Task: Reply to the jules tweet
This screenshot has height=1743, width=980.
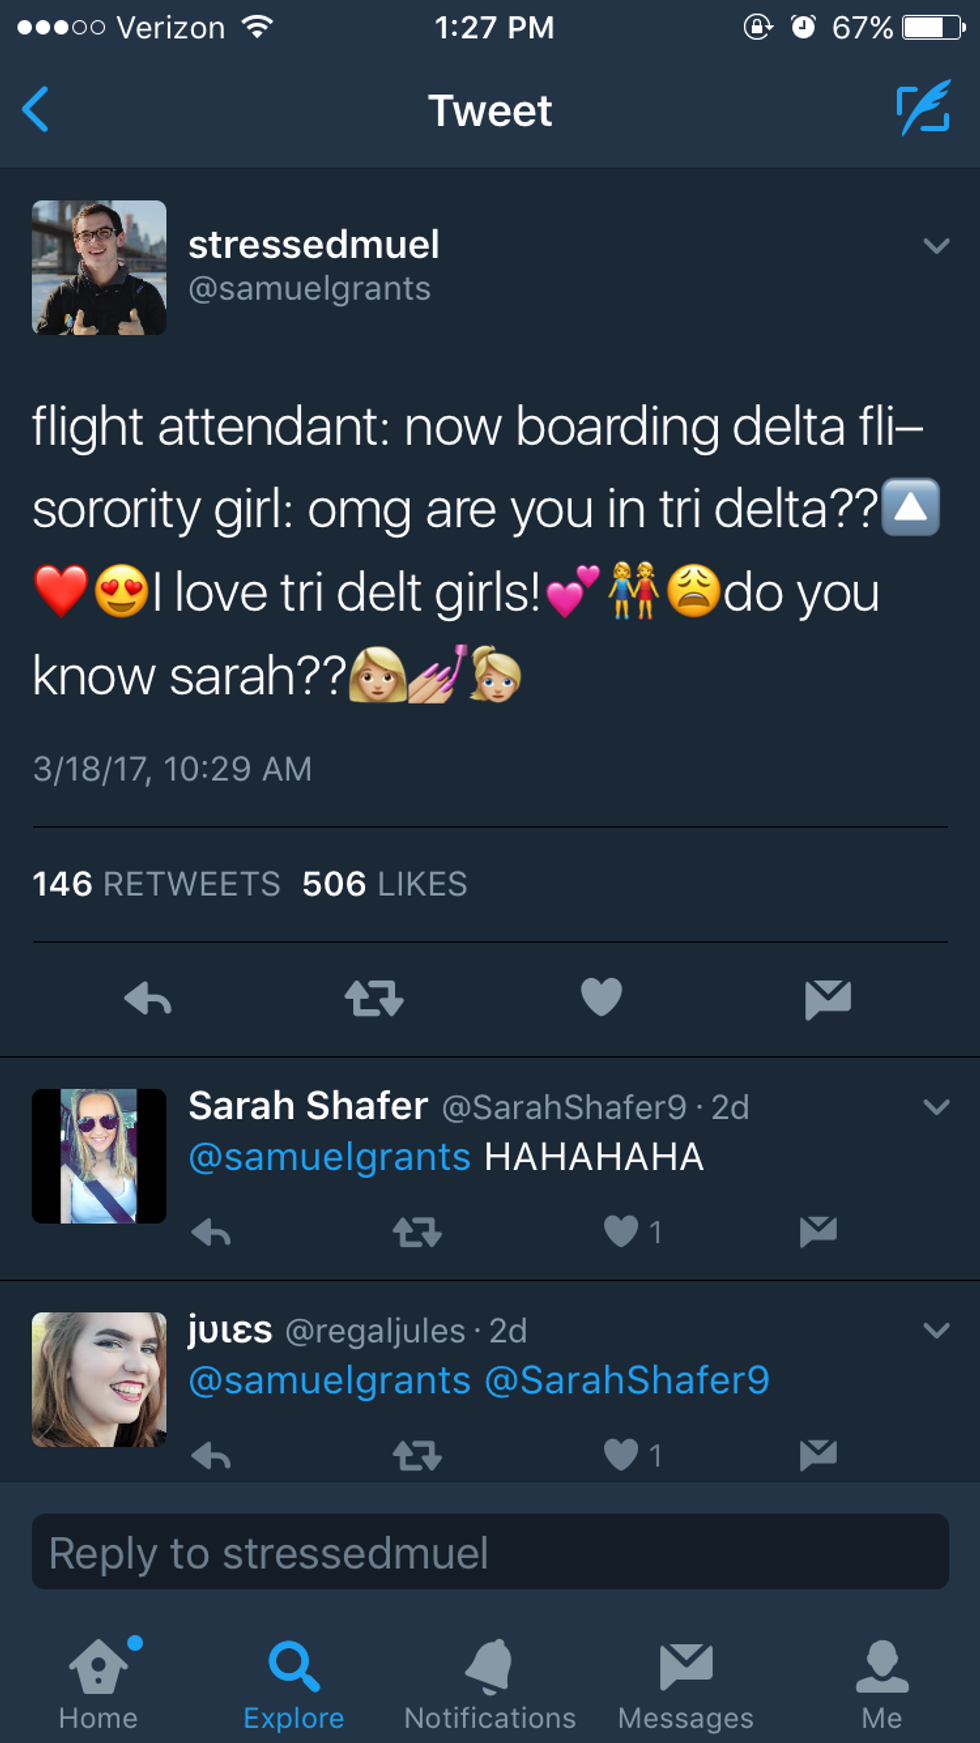Action: coord(211,1456)
